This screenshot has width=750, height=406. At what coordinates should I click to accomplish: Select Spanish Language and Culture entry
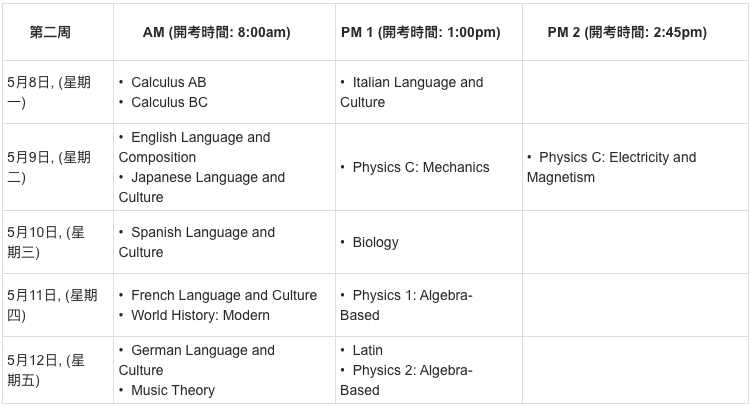click(x=197, y=242)
